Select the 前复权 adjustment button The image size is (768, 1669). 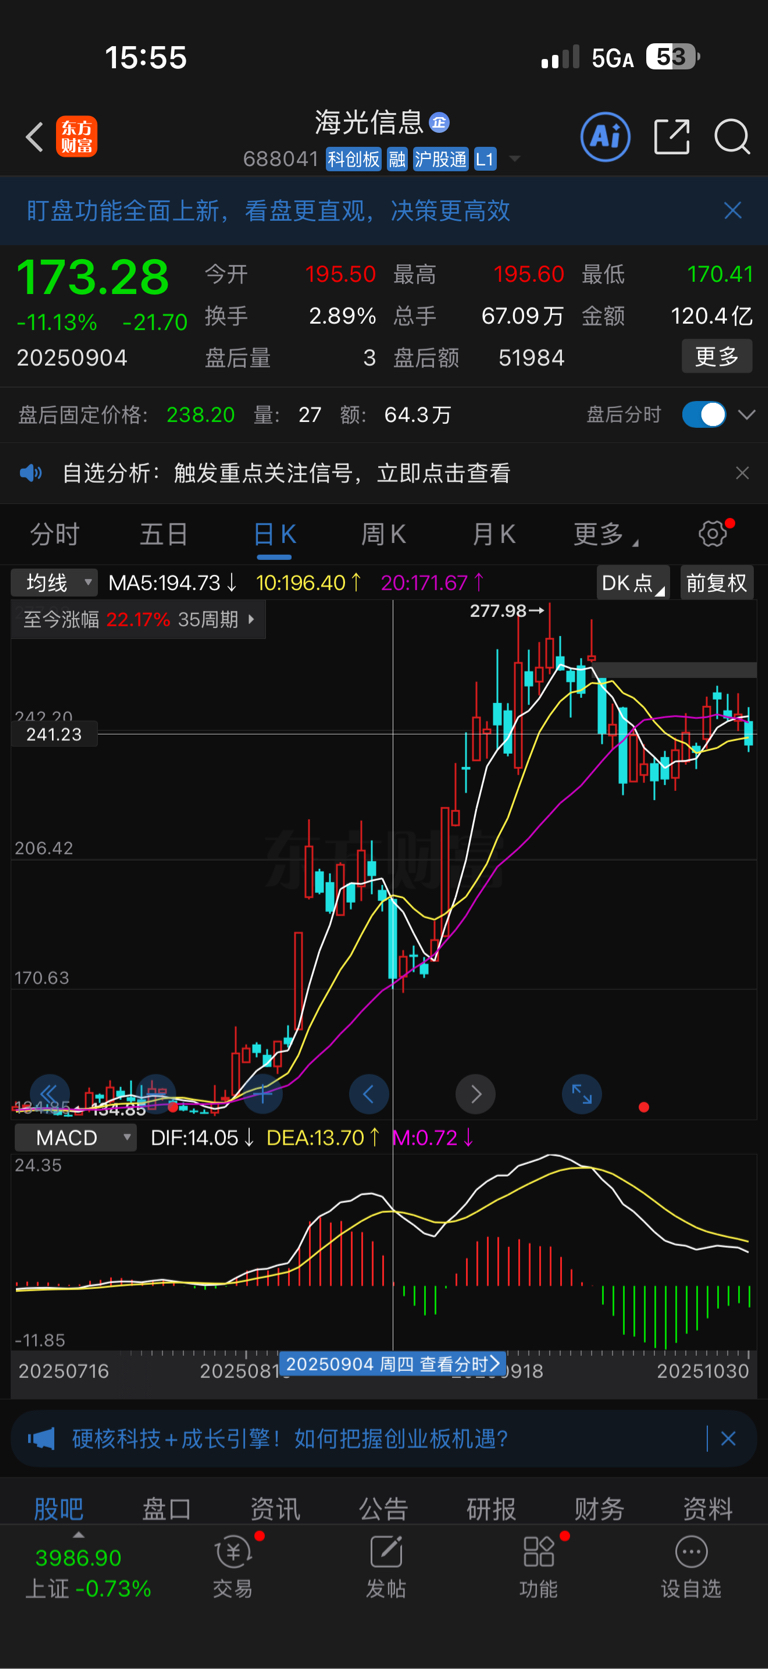(717, 583)
